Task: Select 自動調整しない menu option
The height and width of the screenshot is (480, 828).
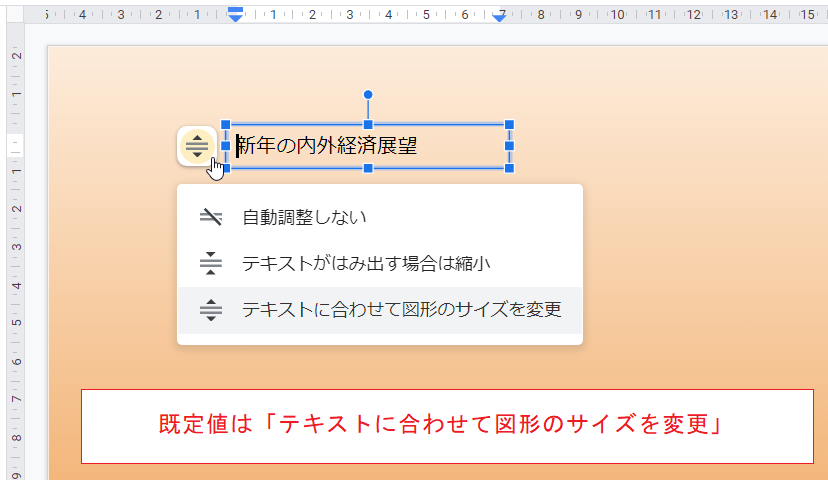Action: [380, 218]
